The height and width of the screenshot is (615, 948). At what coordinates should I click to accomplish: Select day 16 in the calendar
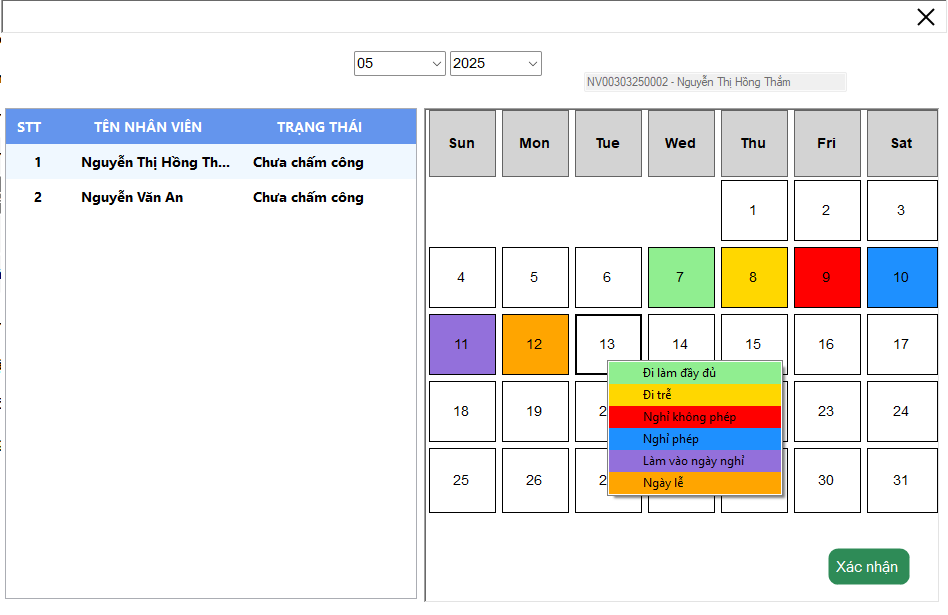pyautogui.click(x=827, y=345)
